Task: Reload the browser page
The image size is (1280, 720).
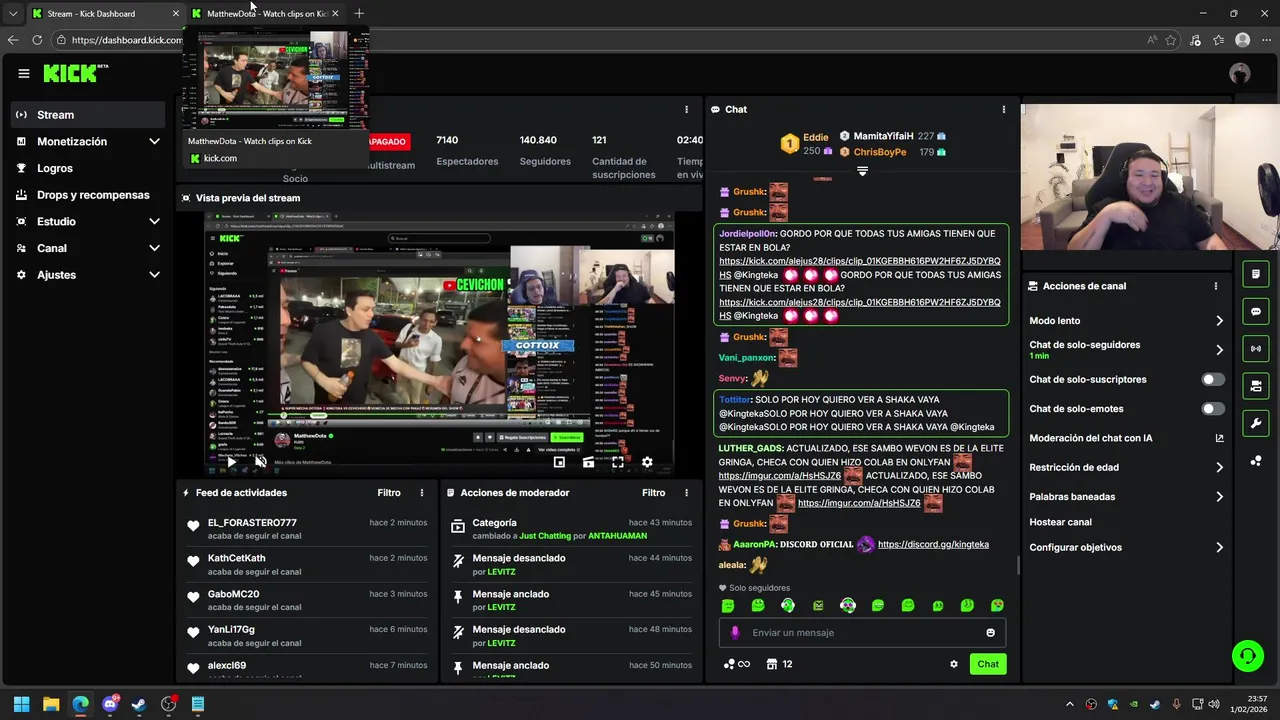Action: coord(37,40)
